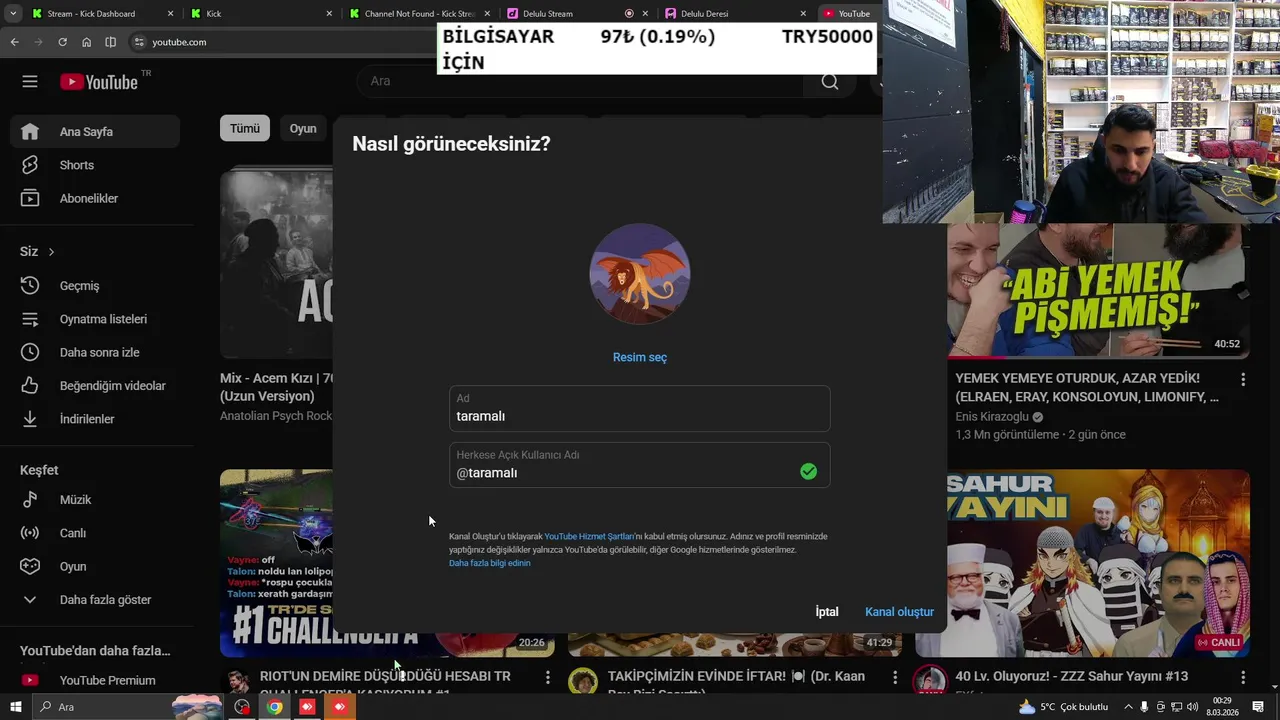Open options menu for TAKİPÇİMİZİN EVİNDE İFTAR video
The height and width of the screenshot is (720, 1280).
point(895,677)
